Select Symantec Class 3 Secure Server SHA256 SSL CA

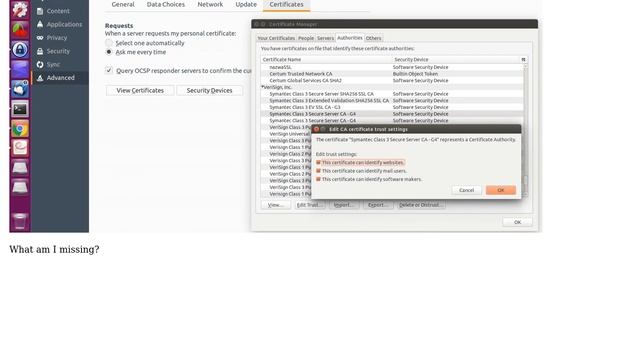coord(392,94)
